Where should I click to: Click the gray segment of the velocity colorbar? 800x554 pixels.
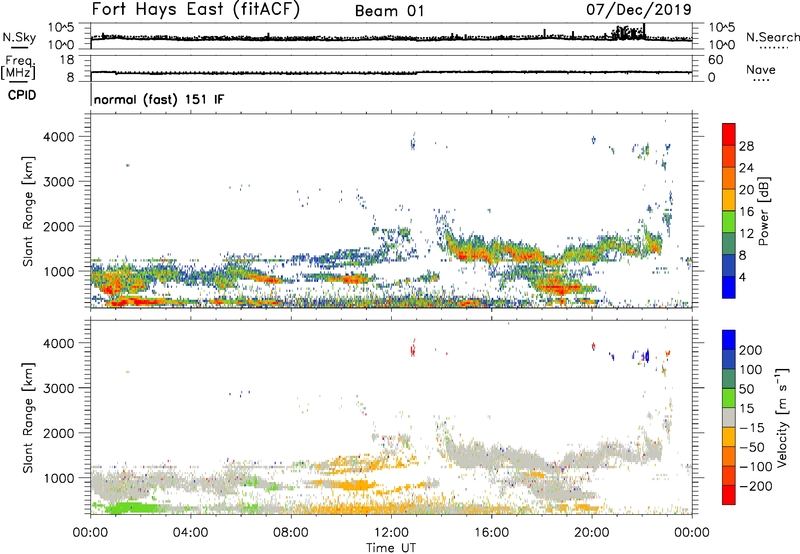[x=729, y=417]
